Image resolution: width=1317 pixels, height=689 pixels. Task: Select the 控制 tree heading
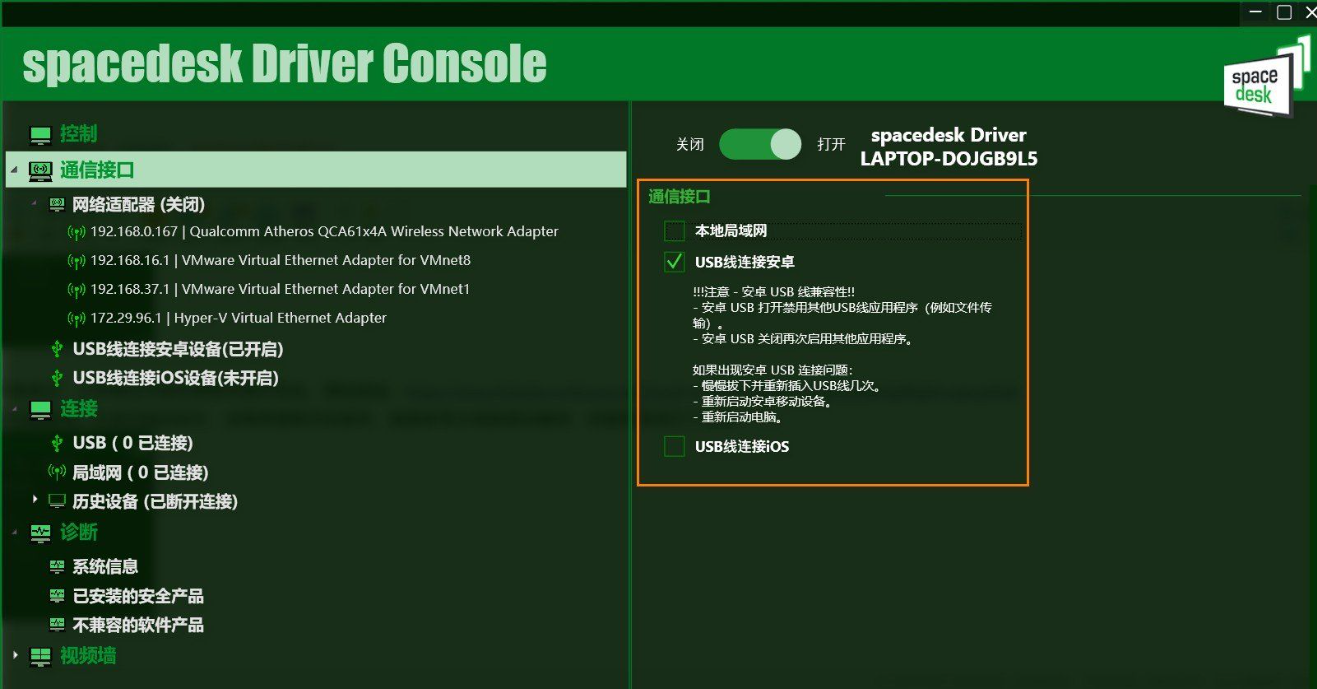(78, 134)
